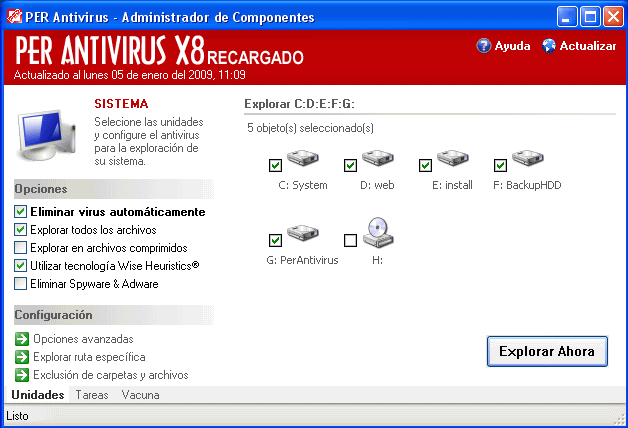Viewport: 628px width, 428px height.
Task: Switch to the Tareas tab
Action: click(x=92, y=395)
